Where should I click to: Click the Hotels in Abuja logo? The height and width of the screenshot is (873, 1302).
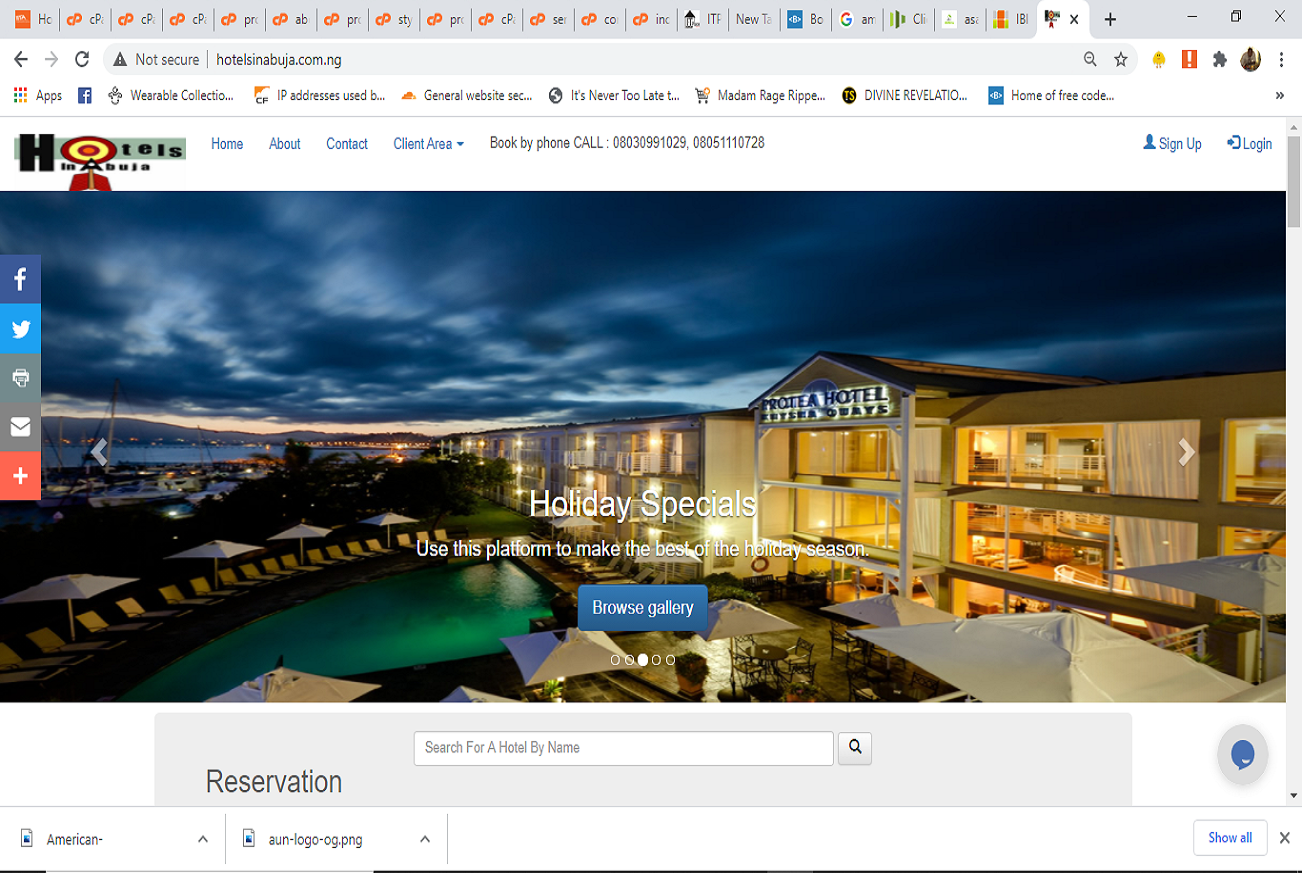point(100,160)
